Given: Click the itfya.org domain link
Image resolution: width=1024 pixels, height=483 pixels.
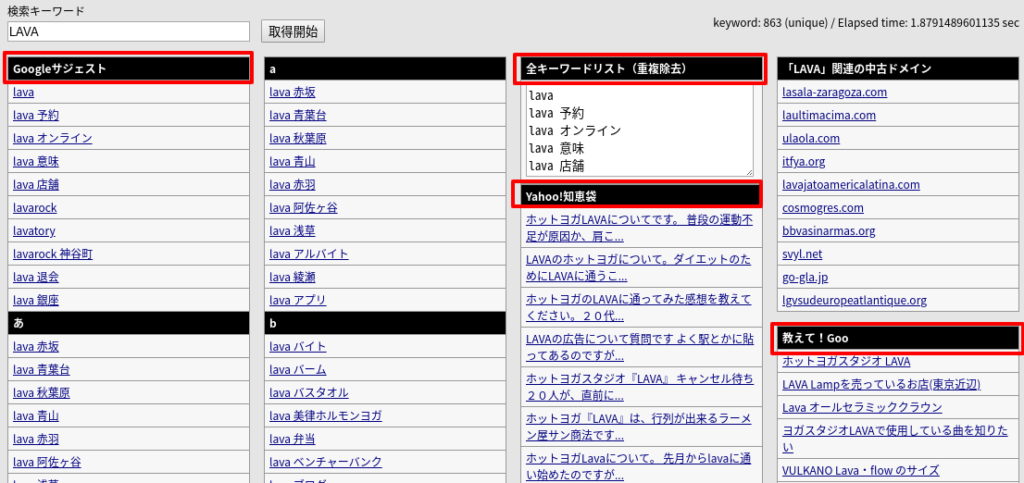Looking at the screenshot, I should [x=804, y=161].
